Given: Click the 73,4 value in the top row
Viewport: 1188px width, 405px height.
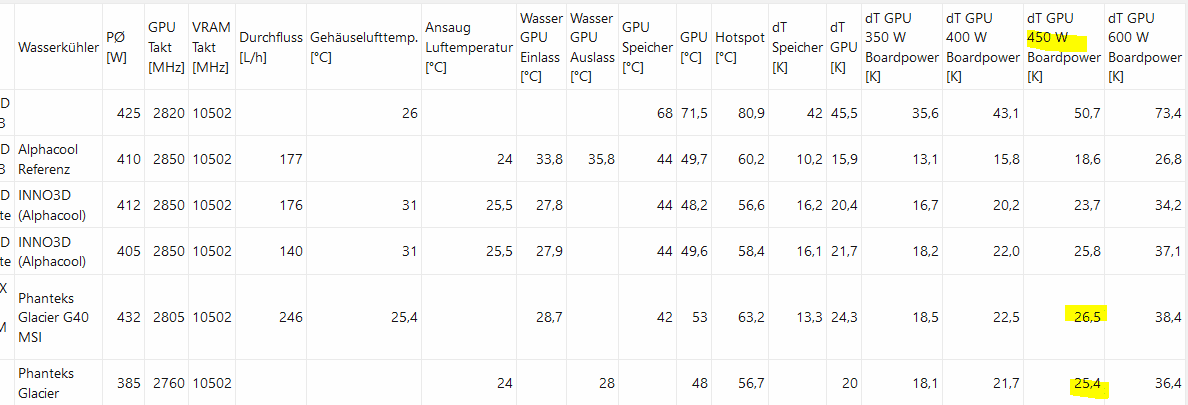Looking at the screenshot, I should click(x=1167, y=113).
